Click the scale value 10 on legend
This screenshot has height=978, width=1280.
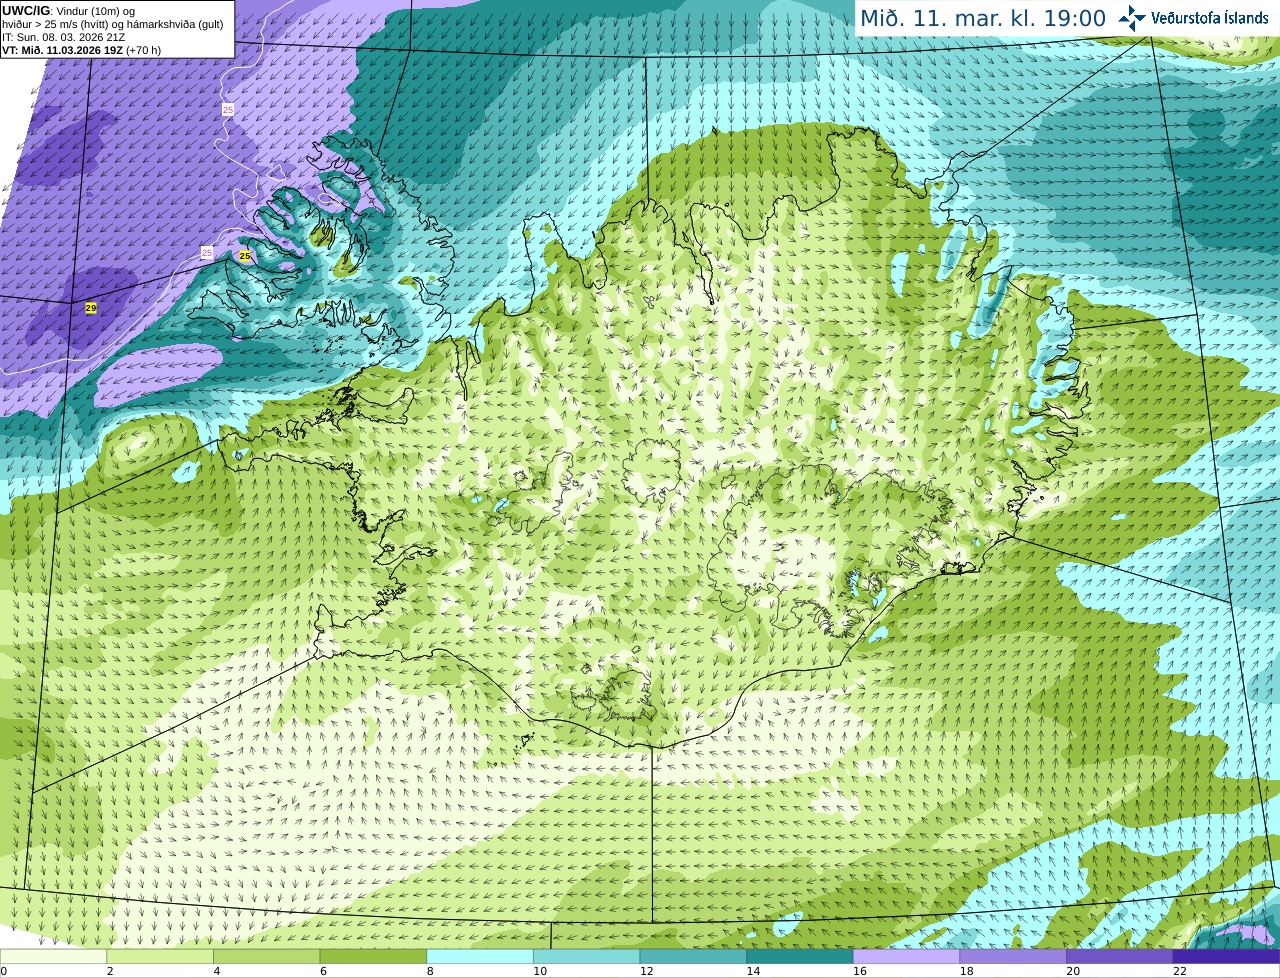pyautogui.click(x=540, y=971)
